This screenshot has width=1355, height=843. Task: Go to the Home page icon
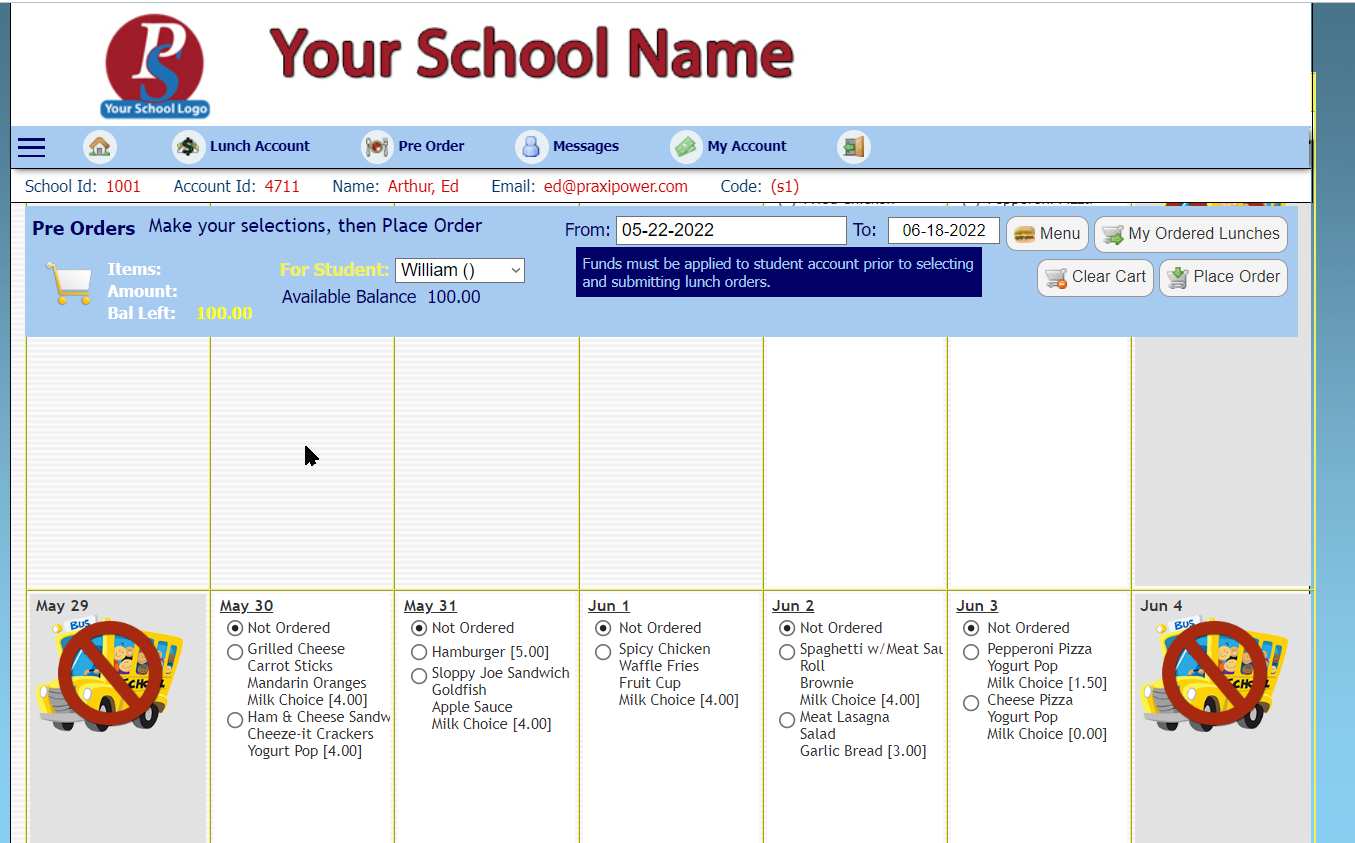tap(99, 147)
